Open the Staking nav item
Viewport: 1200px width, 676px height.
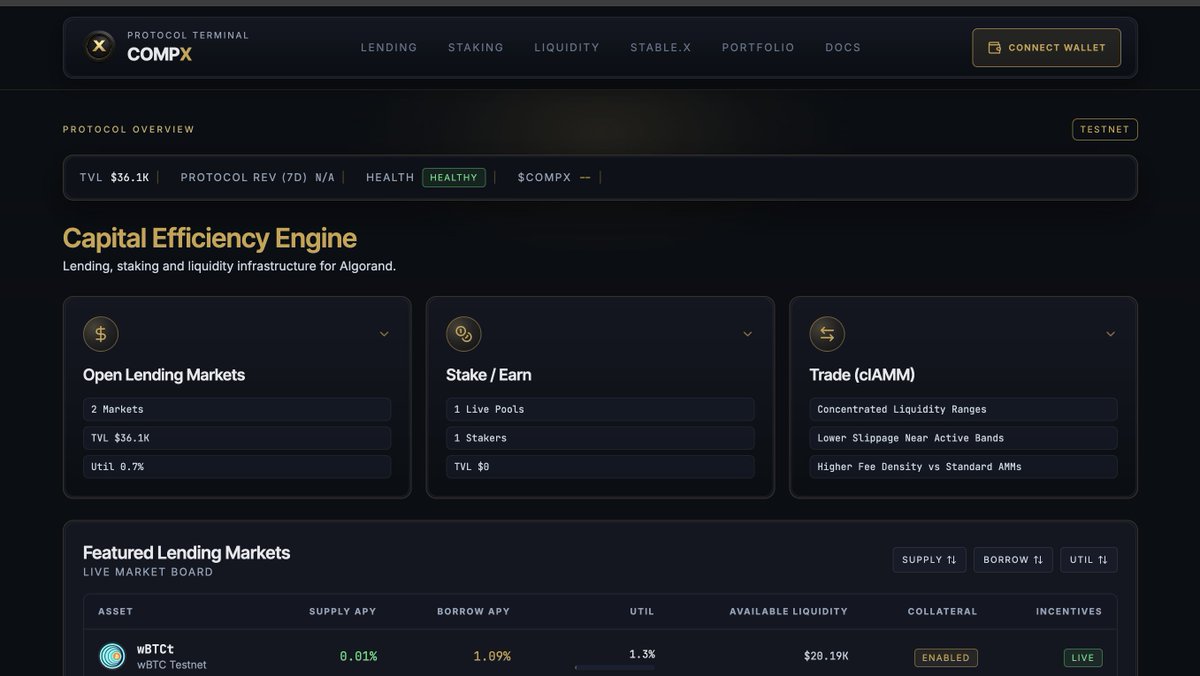(476, 47)
